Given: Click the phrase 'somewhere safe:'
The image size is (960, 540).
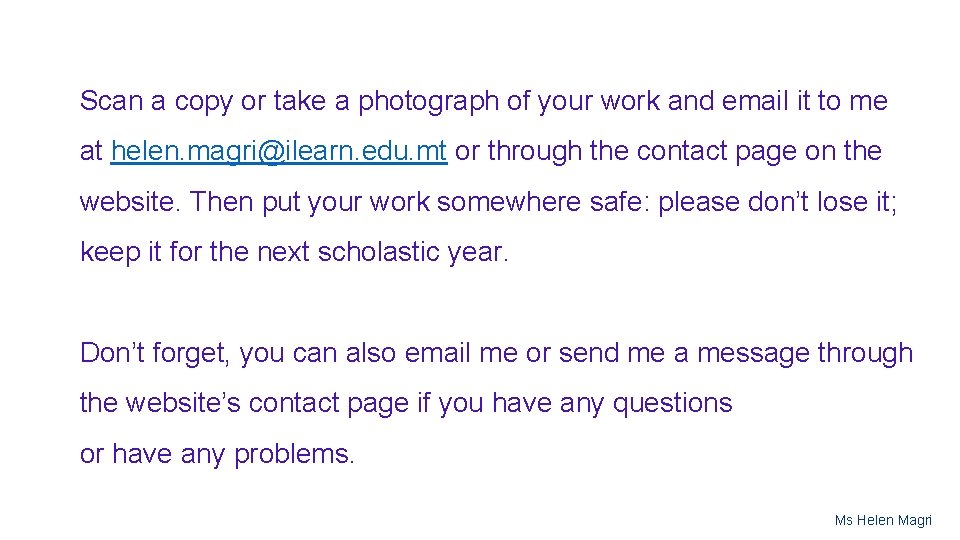Looking at the screenshot, I should [543, 201].
